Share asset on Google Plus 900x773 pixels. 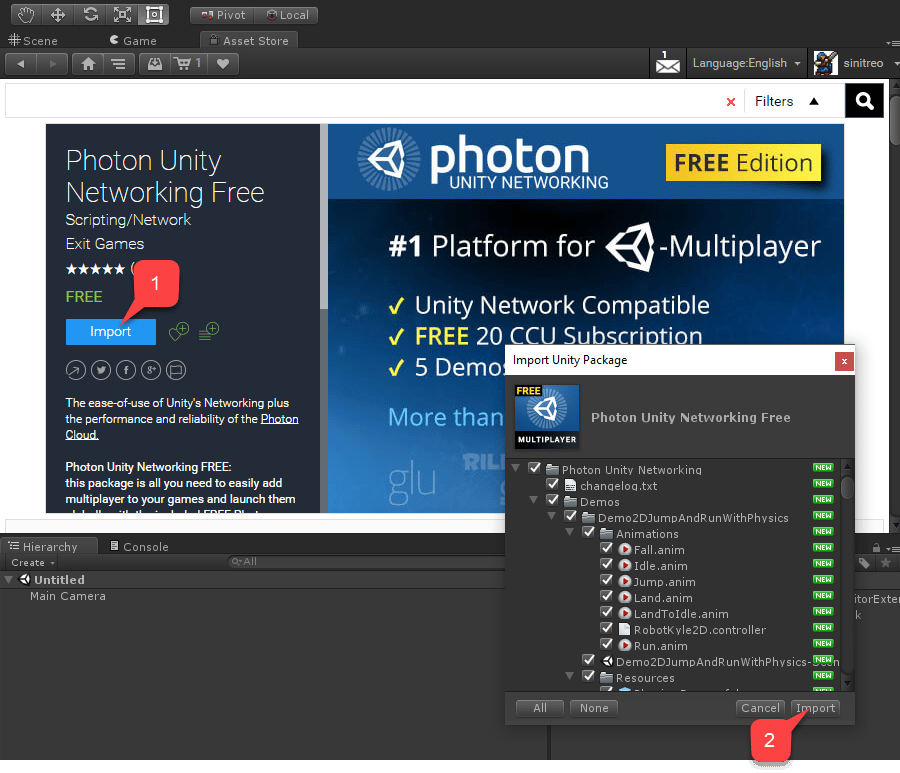151,370
